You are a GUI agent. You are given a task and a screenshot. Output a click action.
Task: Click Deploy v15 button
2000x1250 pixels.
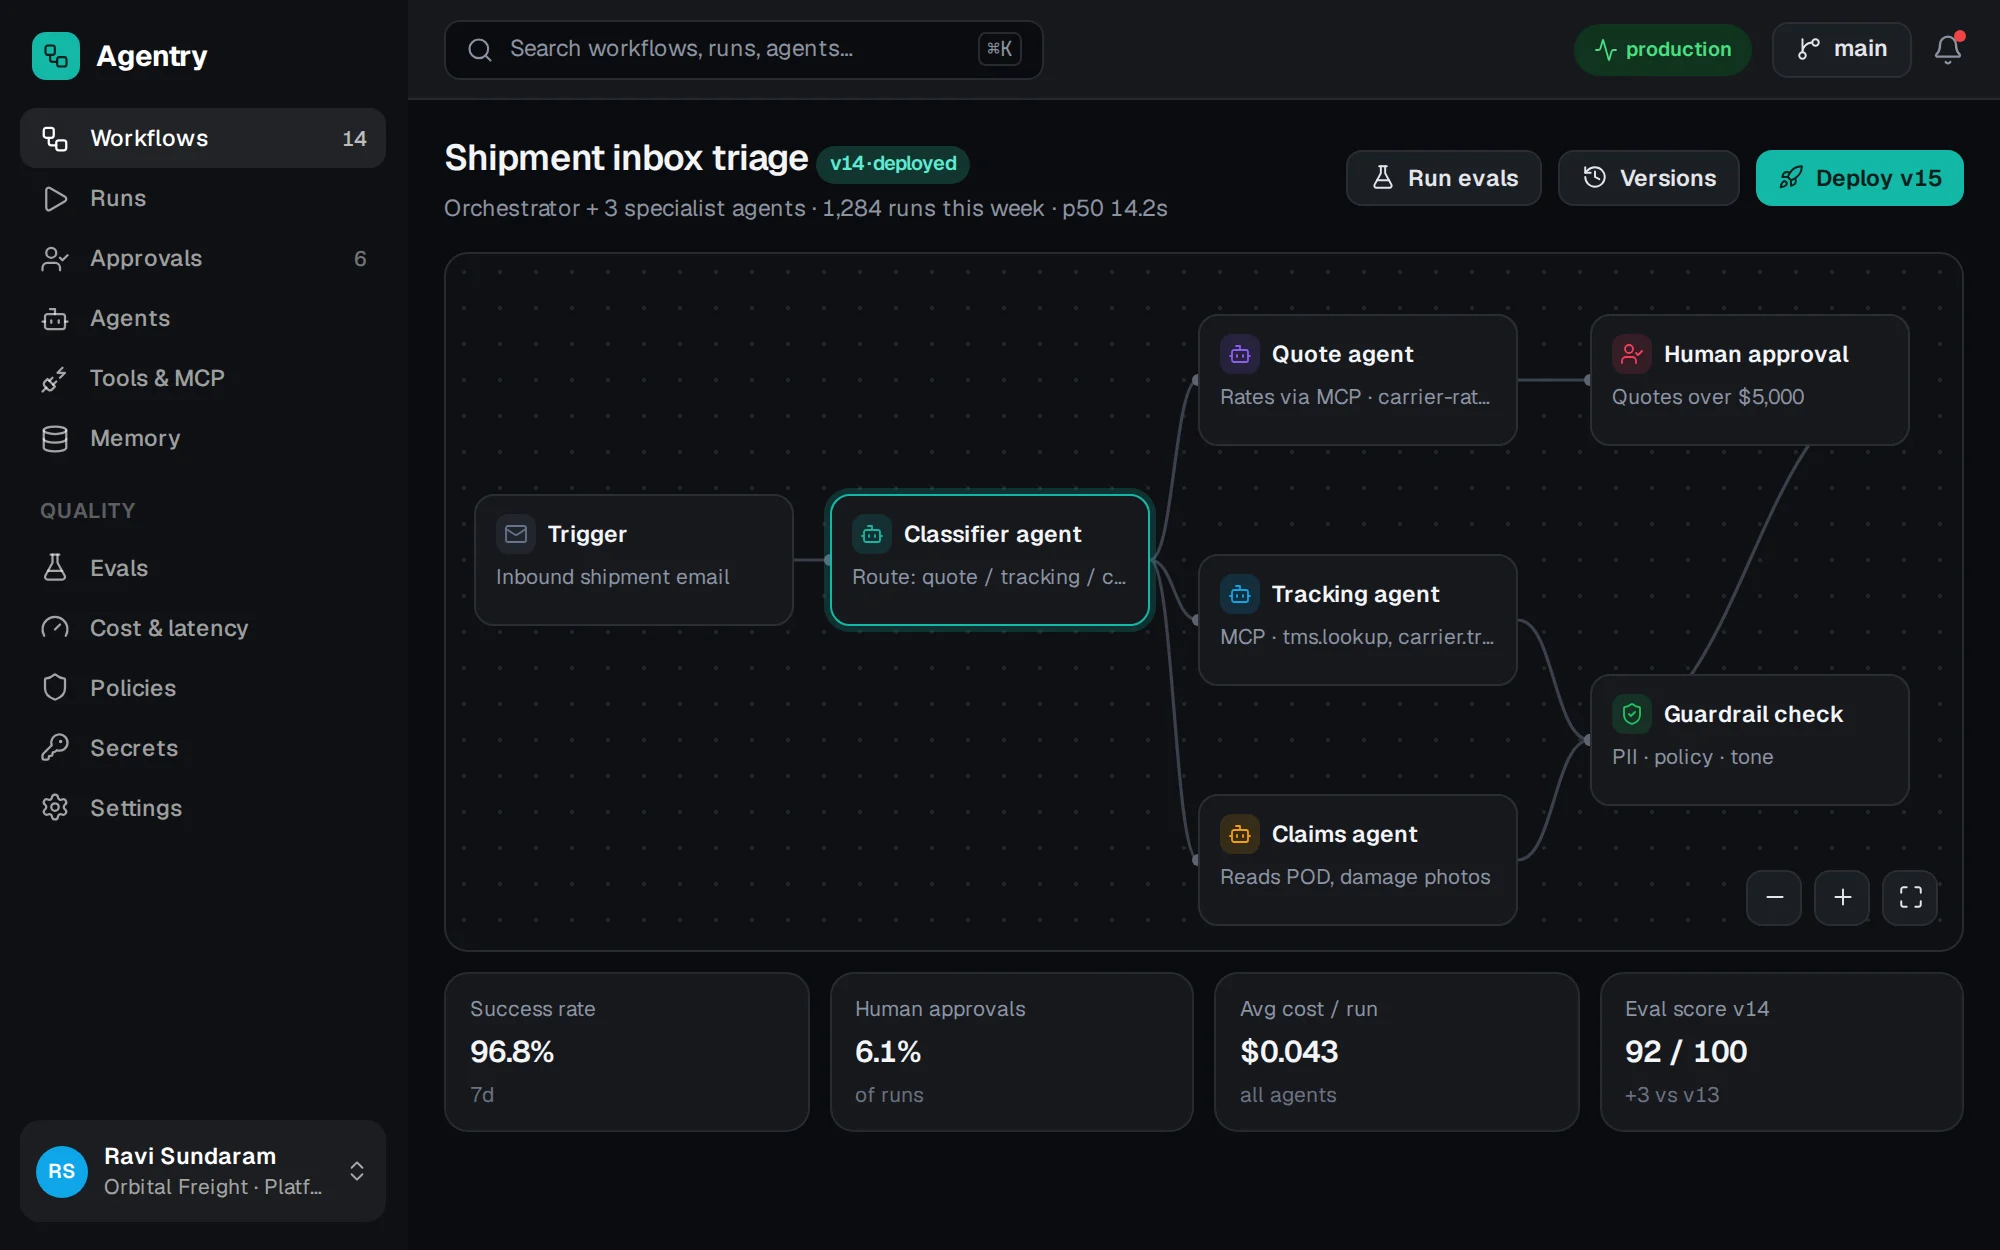(x=1860, y=178)
